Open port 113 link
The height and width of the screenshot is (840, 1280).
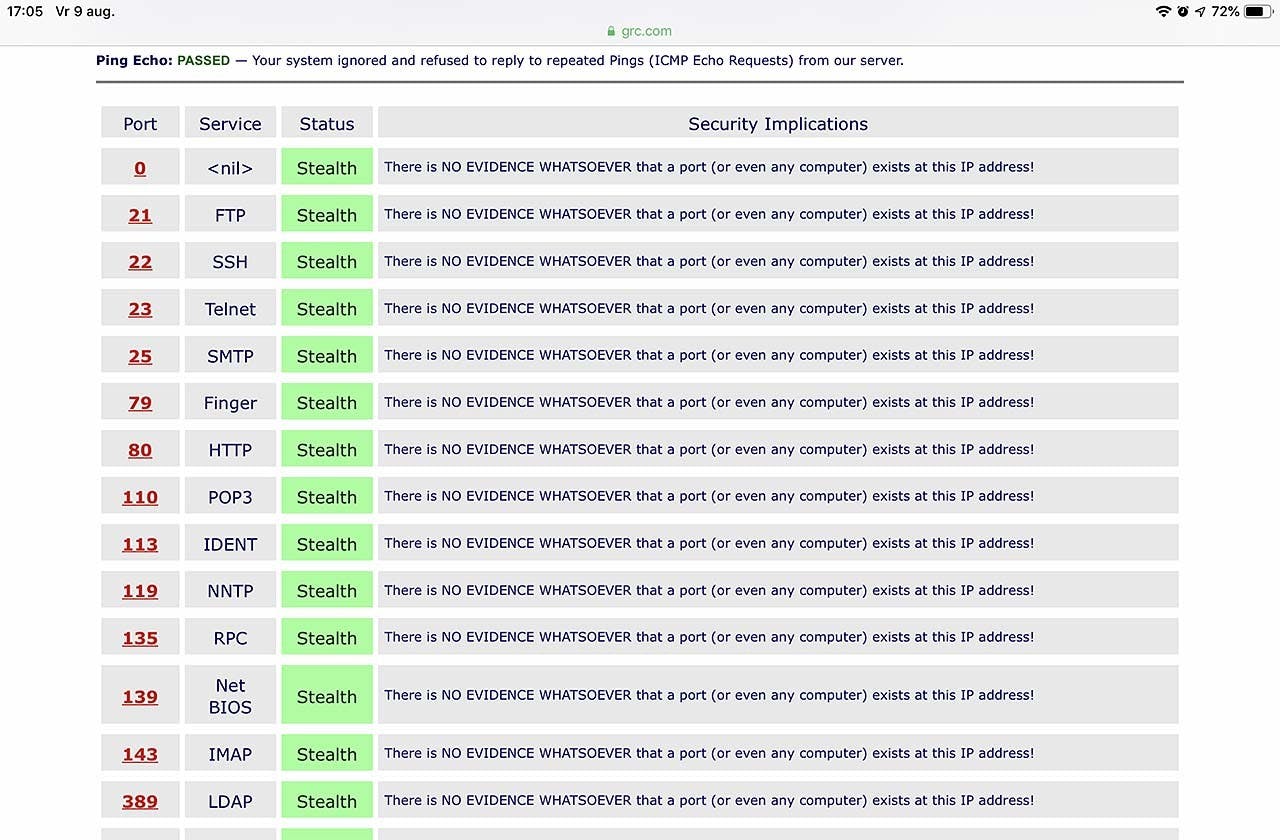point(140,544)
